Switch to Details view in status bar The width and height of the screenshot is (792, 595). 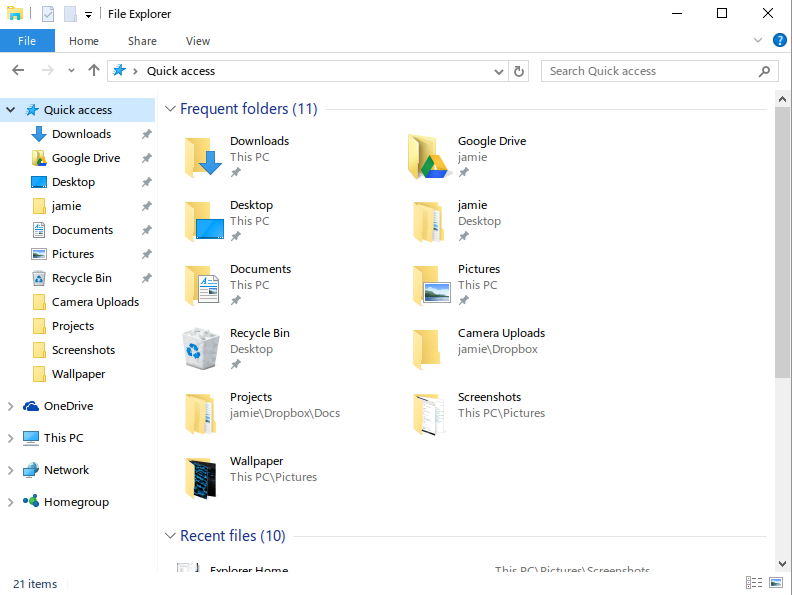pyautogui.click(x=754, y=583)
